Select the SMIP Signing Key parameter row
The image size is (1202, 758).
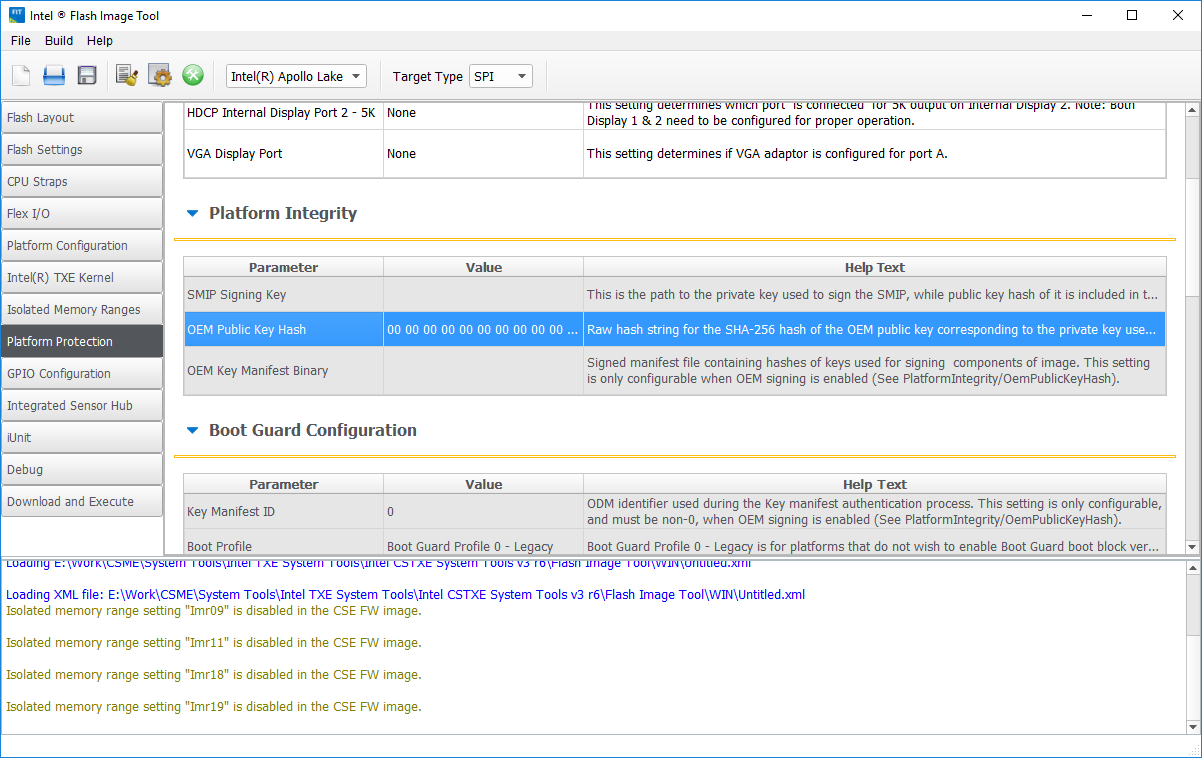283,295
